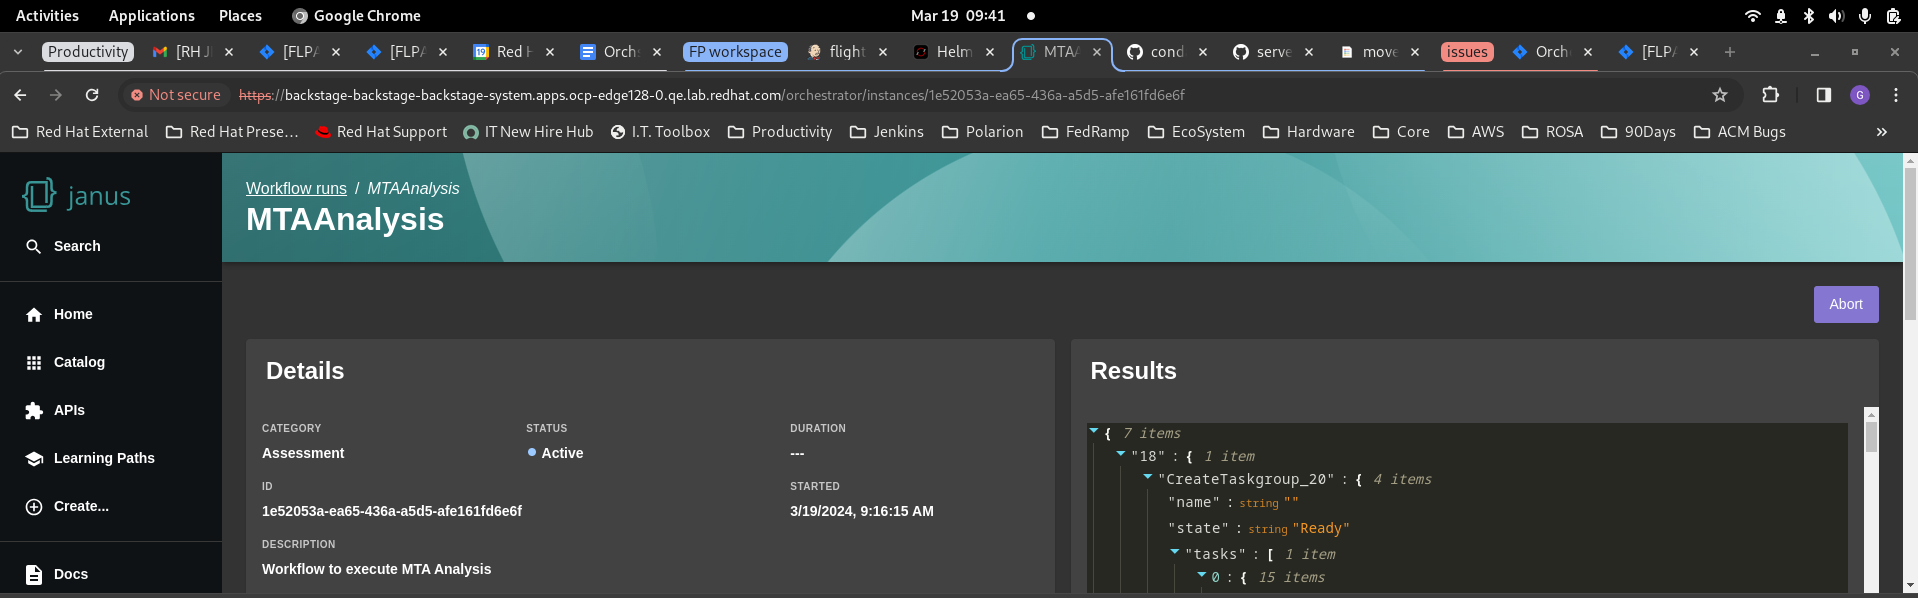This screenshot has width=1918, height=598.
Task: Open APIs puzzle-piece icon
Action: [x=34, y=411]
